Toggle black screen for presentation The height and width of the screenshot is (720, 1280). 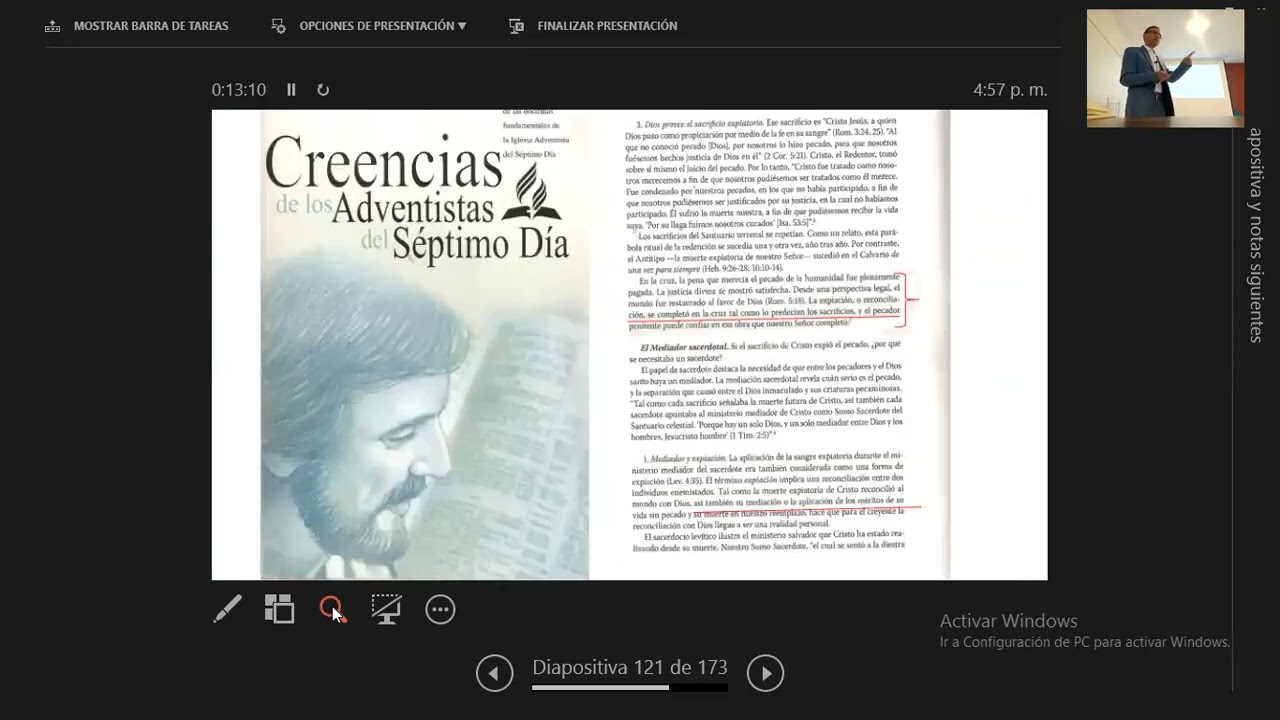click(x=386, y=609)
